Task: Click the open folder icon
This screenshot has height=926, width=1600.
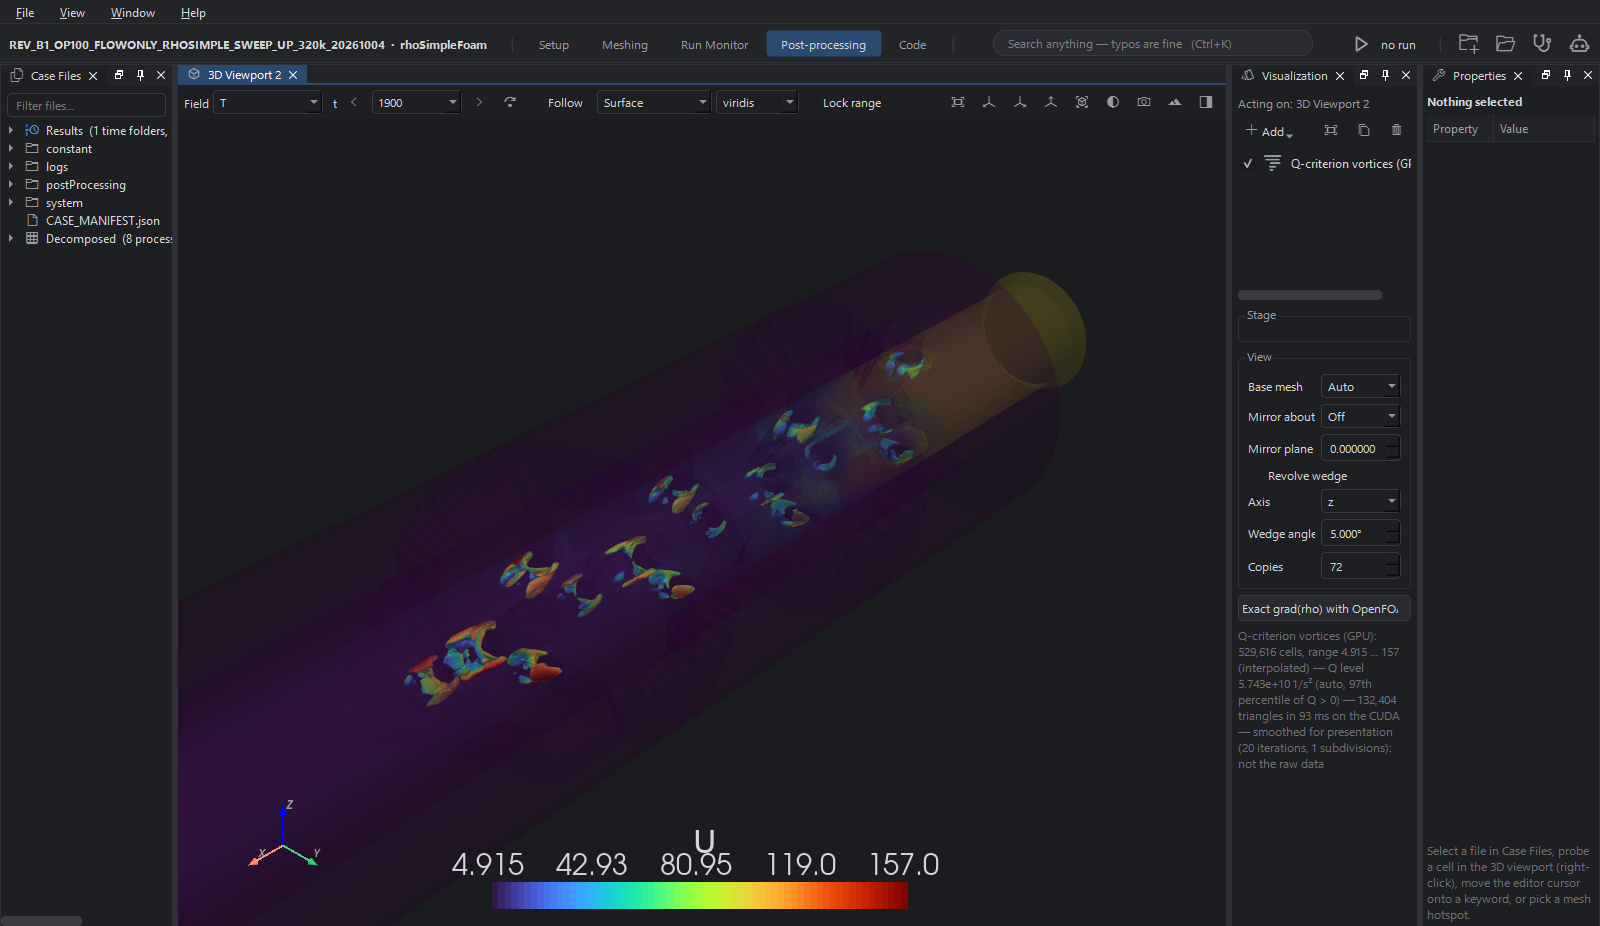Action: point(1505,43)
